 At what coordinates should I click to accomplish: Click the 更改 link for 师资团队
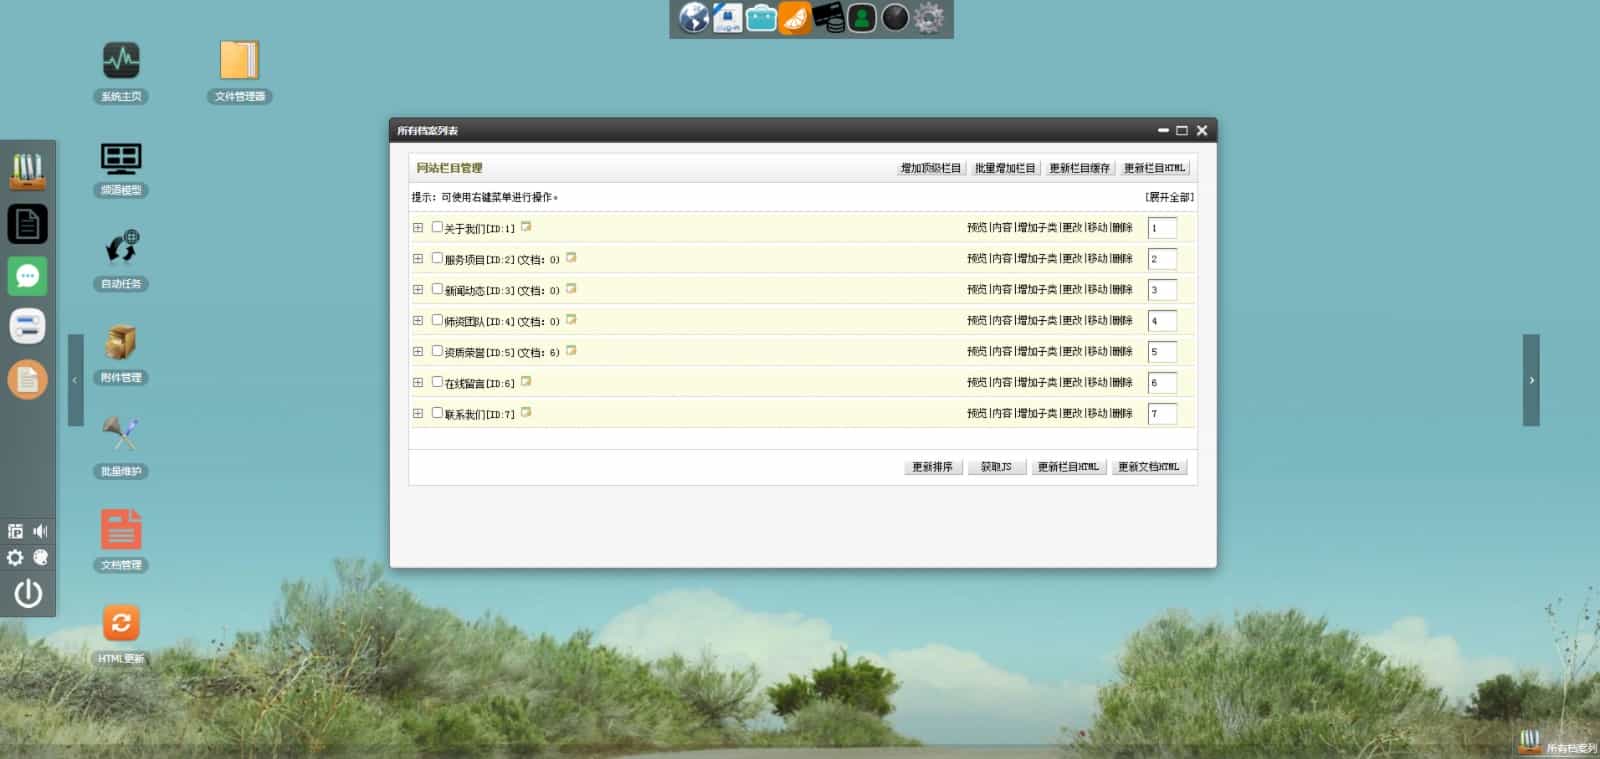point(1073,321)
